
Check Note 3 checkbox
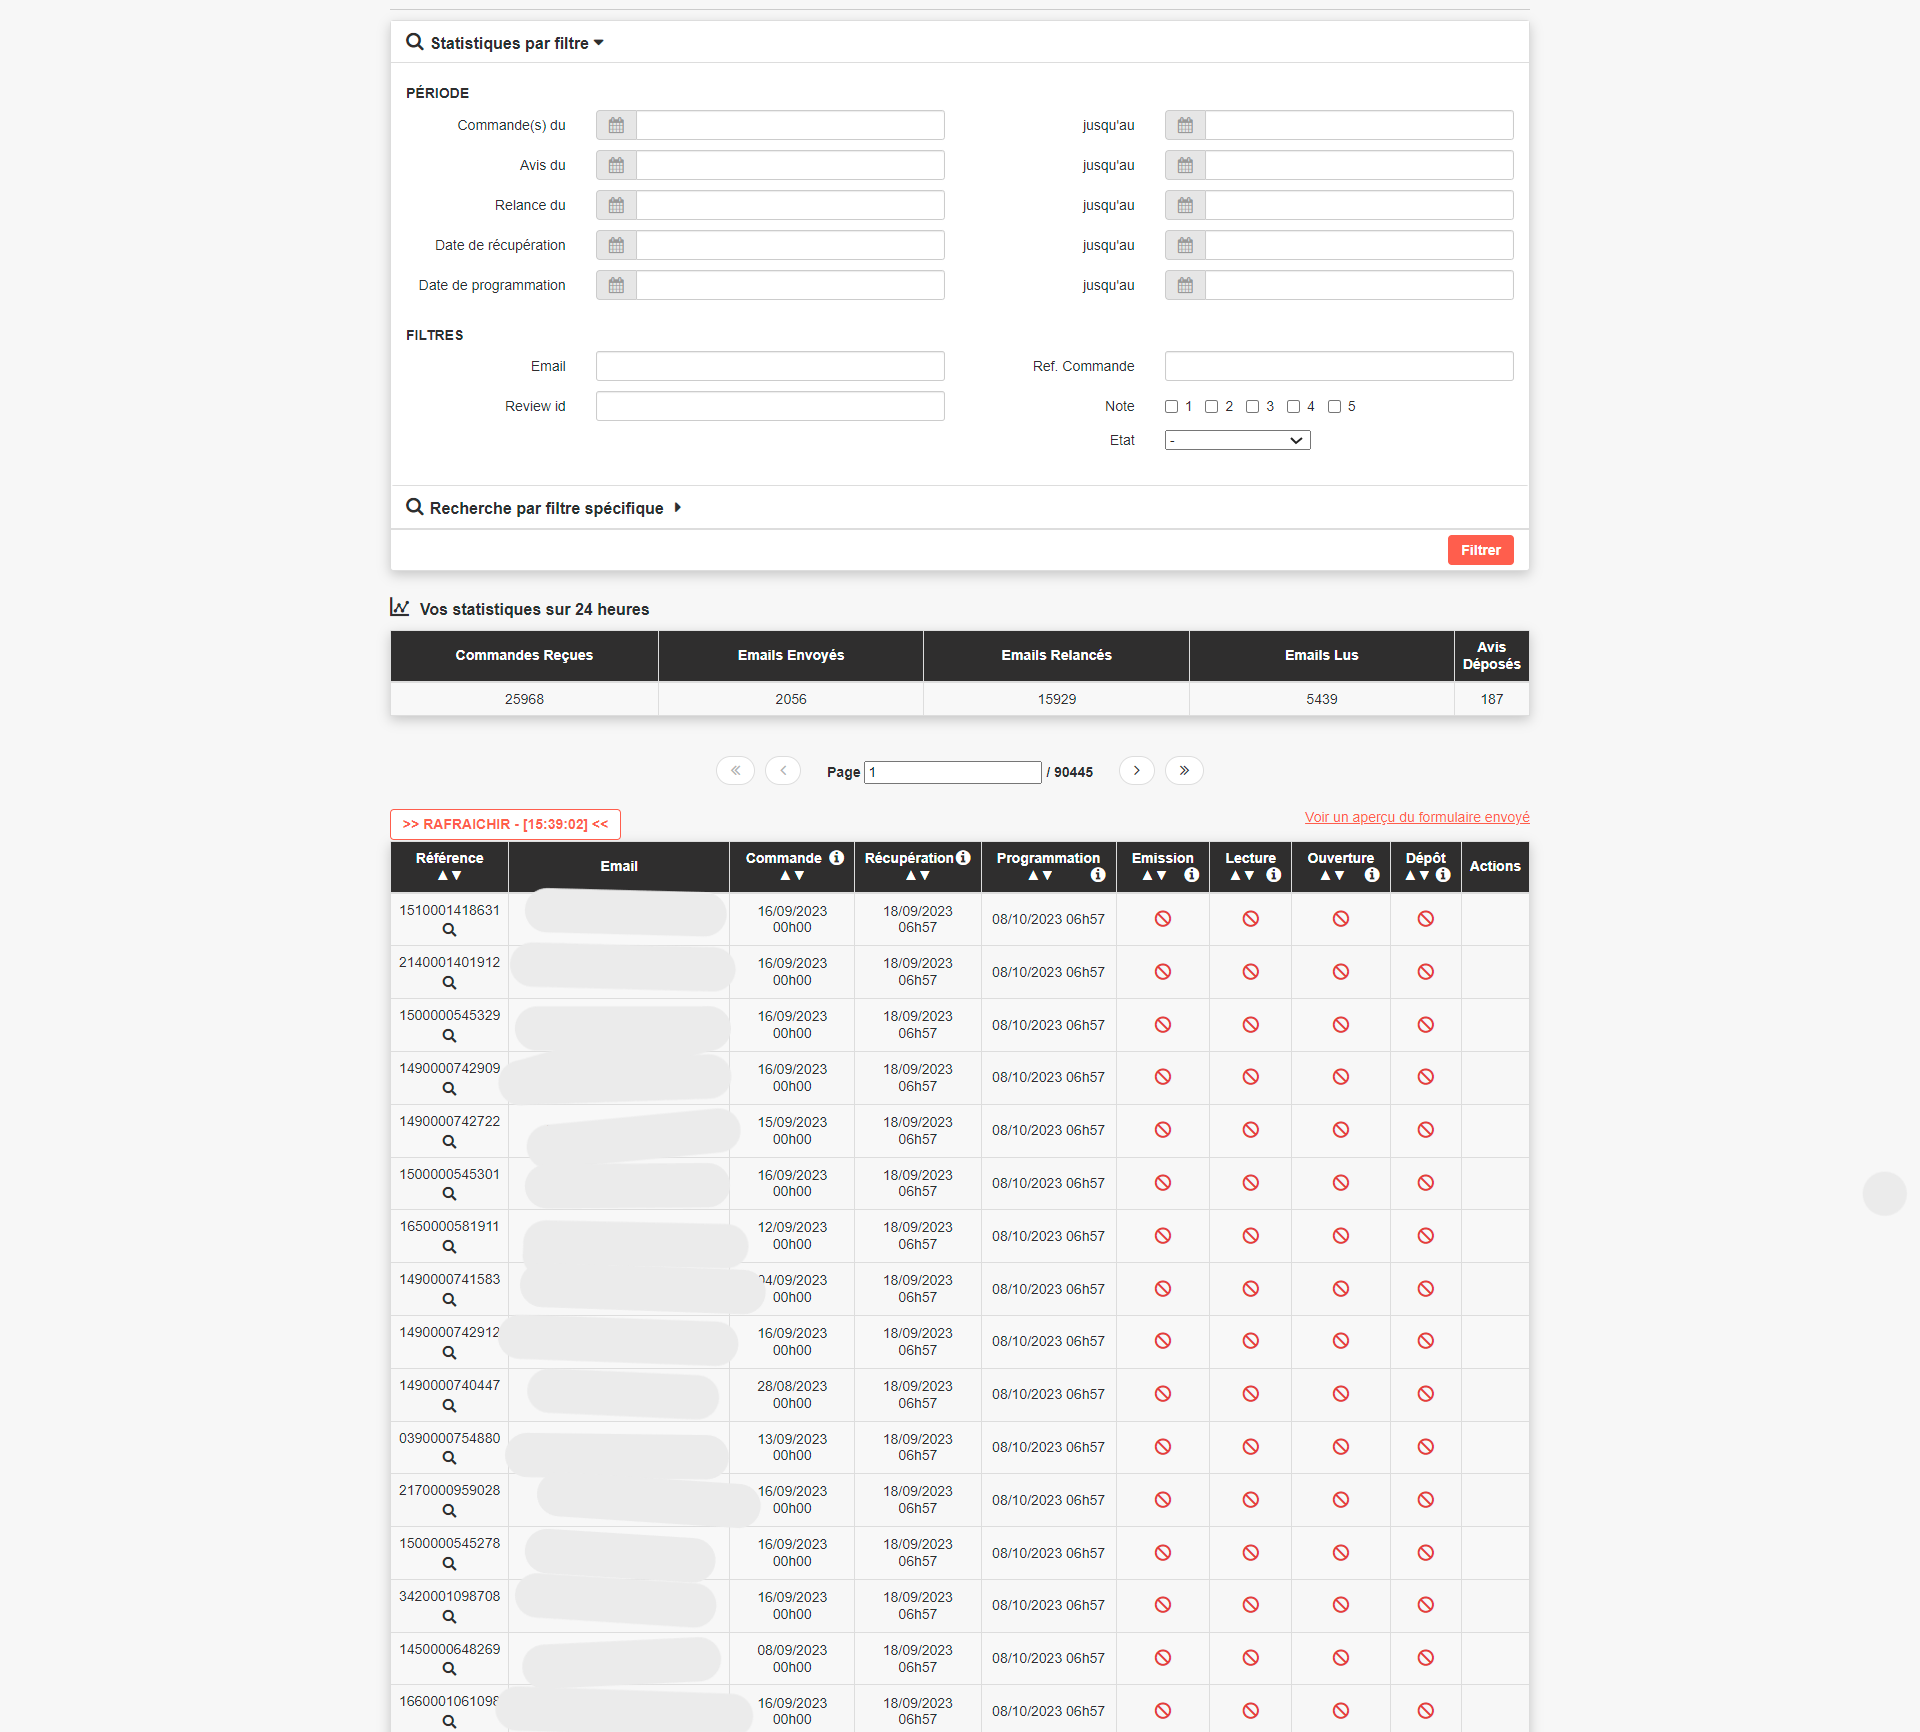click(1252, 407)
